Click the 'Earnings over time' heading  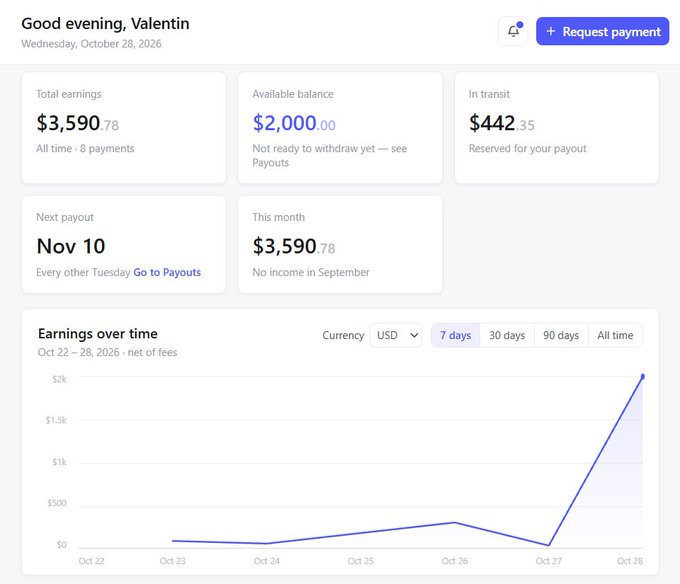pos(98,334)
